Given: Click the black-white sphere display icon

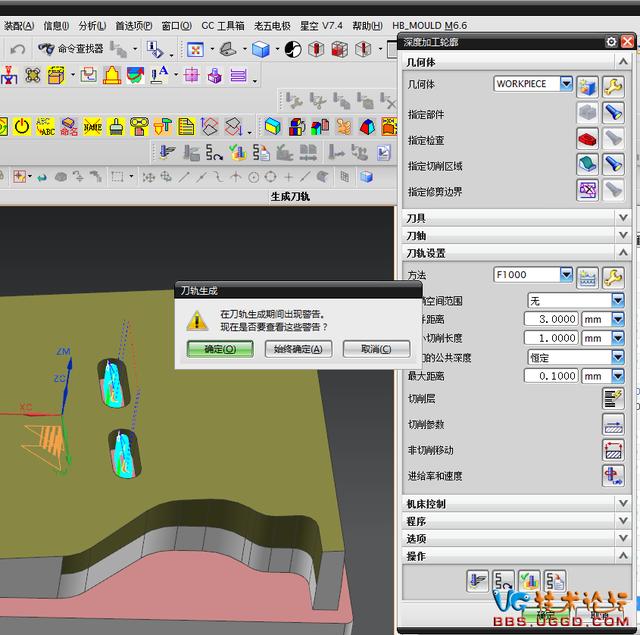Looking at the screenshot, I should pyautogui.click(x=293, y=49).
